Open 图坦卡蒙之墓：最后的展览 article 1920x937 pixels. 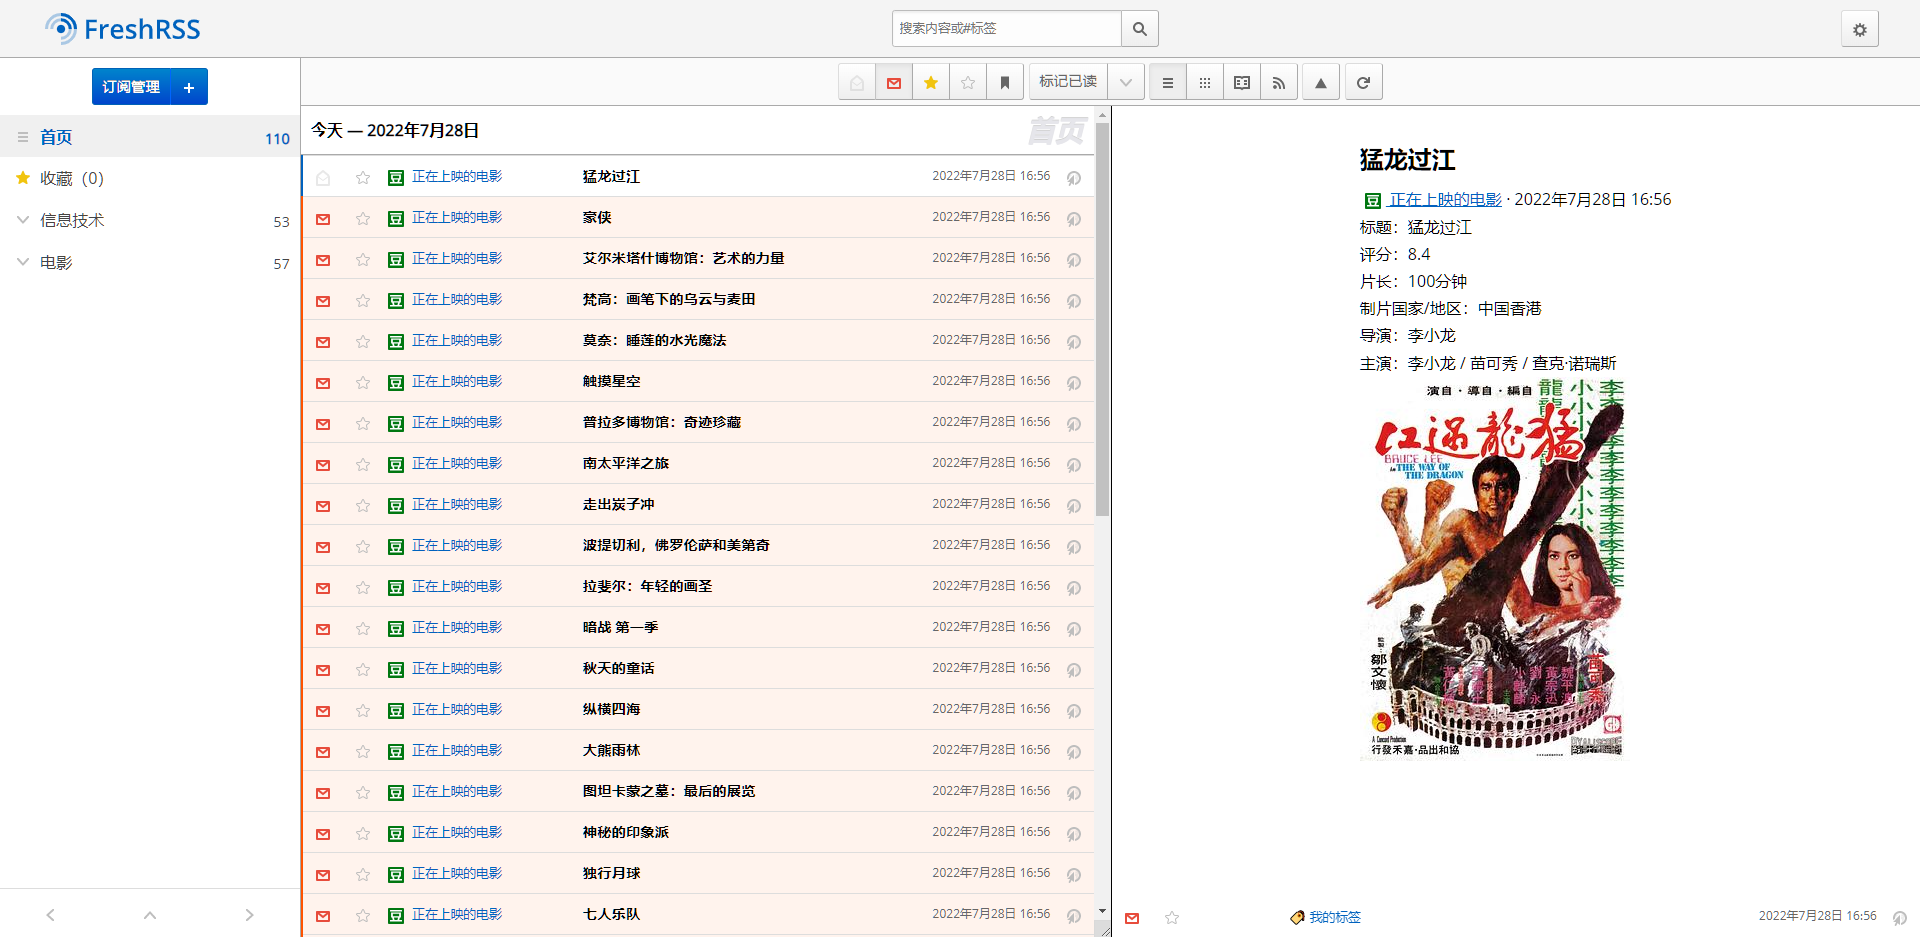point(669,792)
